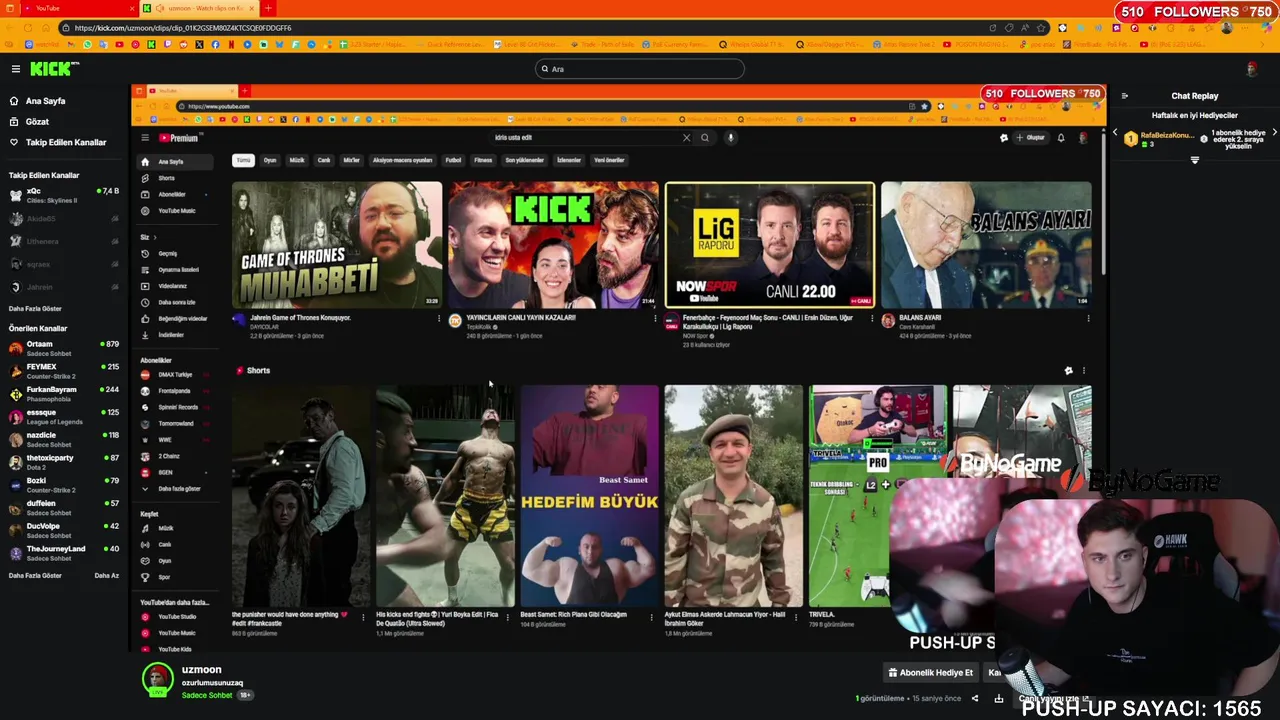Viewport: 1280px width, 720px height.
Task: Open the Twitch bookmark icon
Action: coord(167,44)
